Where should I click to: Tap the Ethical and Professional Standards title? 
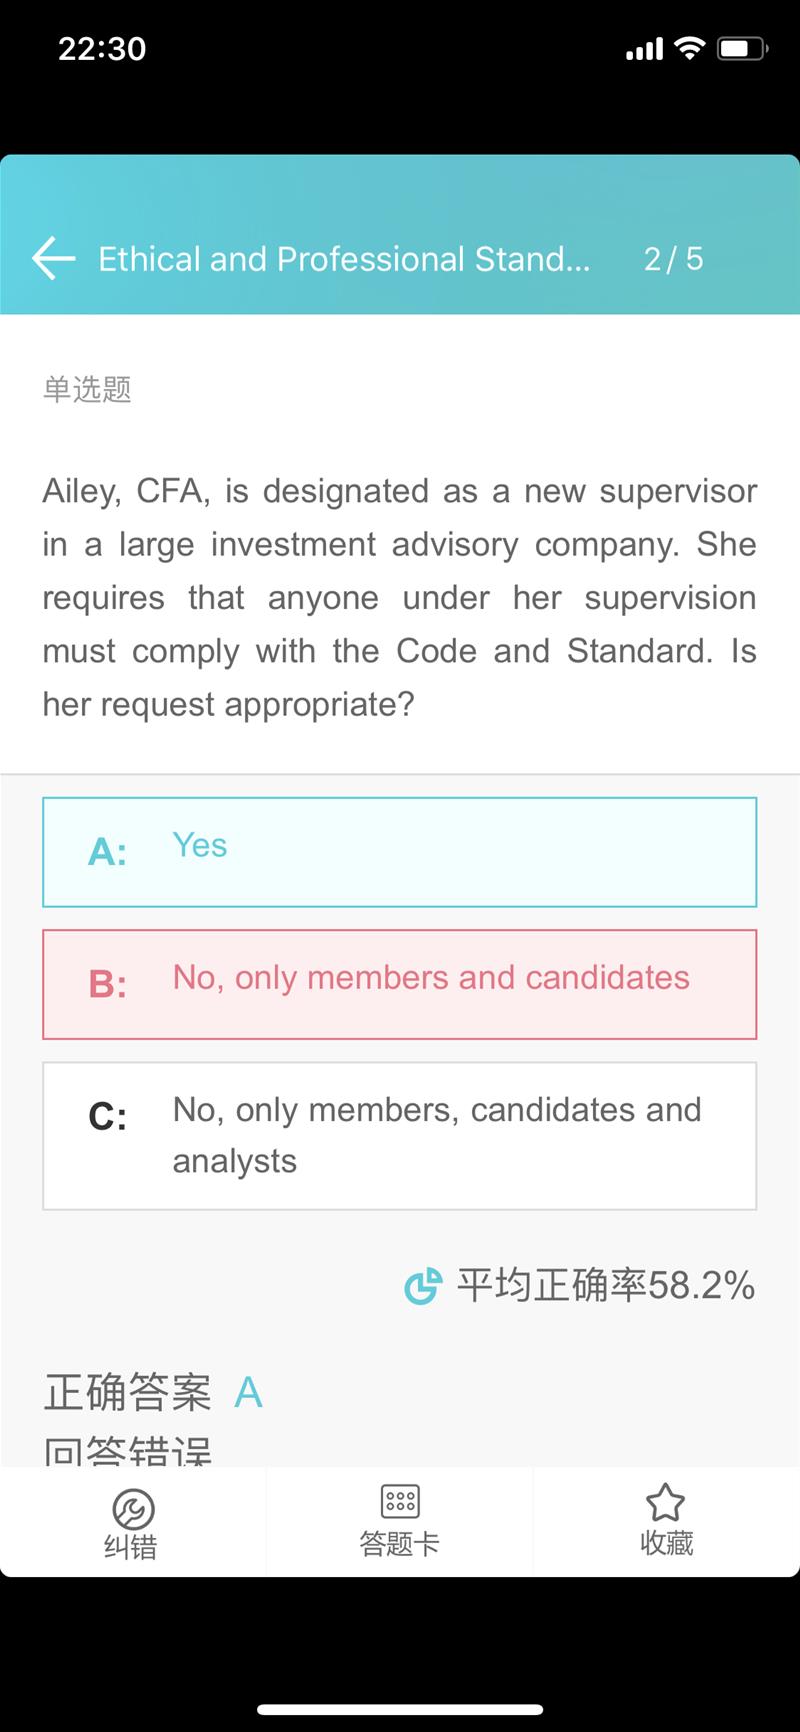click(x=344, y=259)
